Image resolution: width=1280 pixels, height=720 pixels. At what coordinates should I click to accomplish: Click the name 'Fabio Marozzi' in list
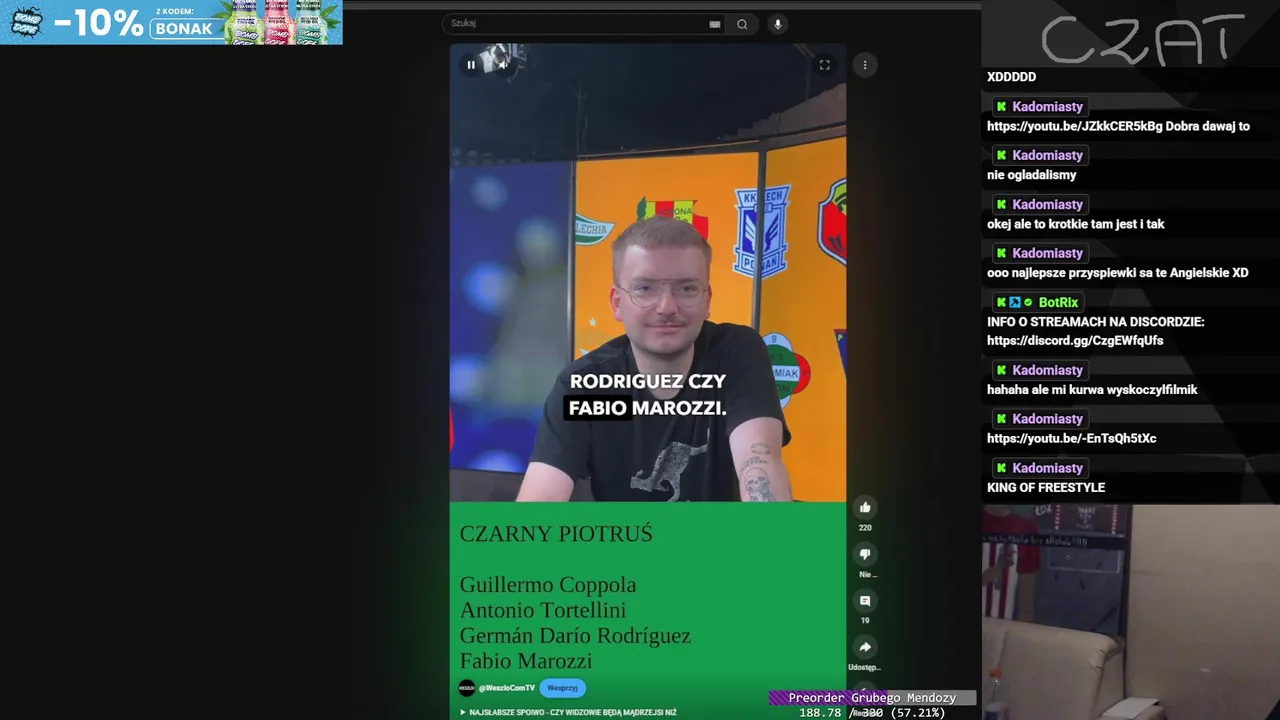coord(526,661)
